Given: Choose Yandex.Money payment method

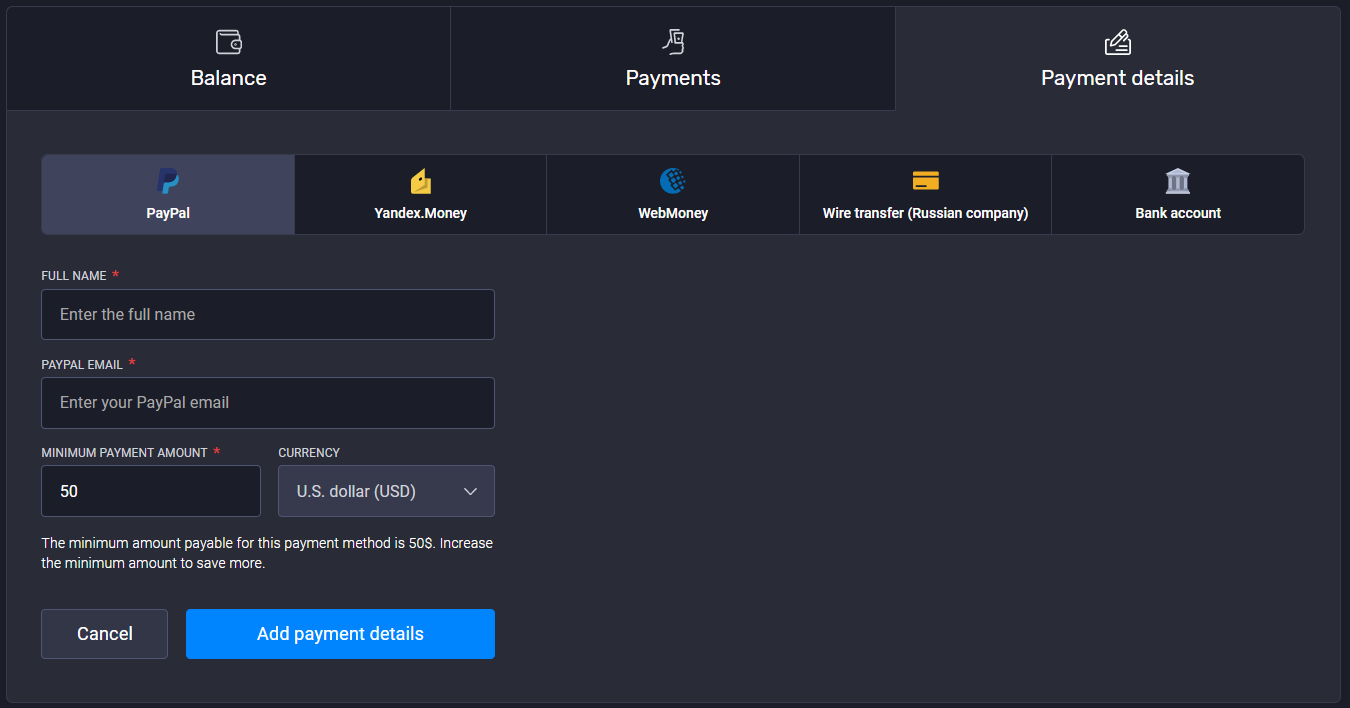Looking at the screenshot, I should pos(421,195).
